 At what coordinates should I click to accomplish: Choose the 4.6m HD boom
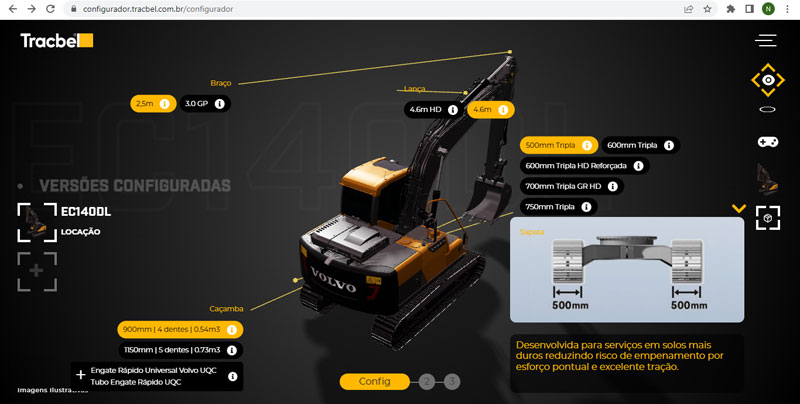click(434, 110)
